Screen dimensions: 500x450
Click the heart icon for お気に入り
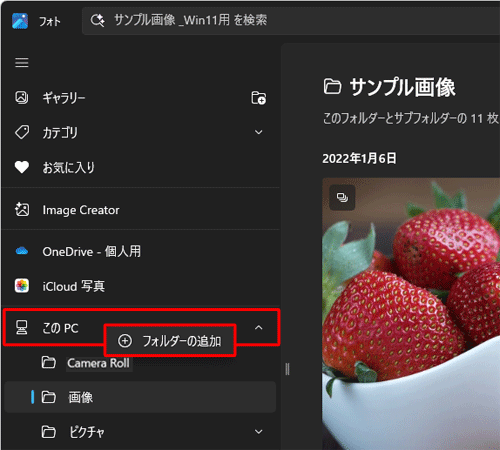[x=22, y=167]
